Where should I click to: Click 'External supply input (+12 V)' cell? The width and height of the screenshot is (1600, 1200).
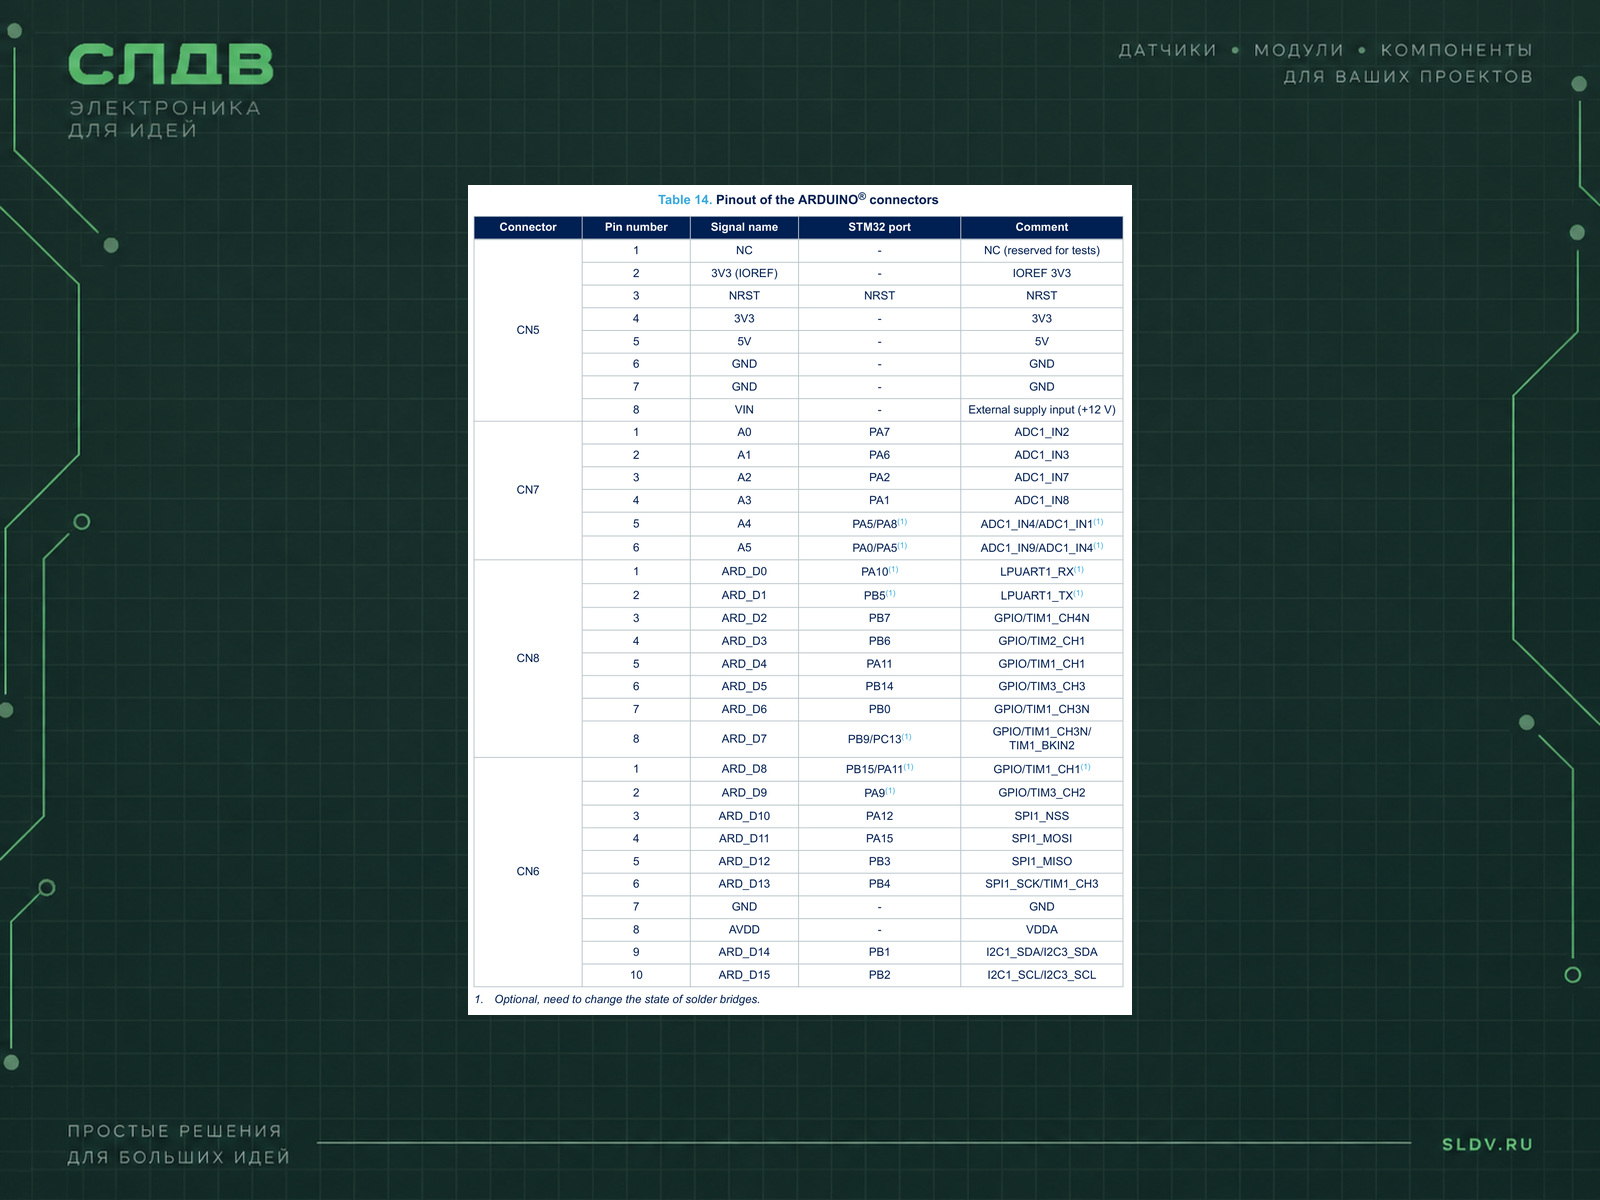(x=1042, y=410)
